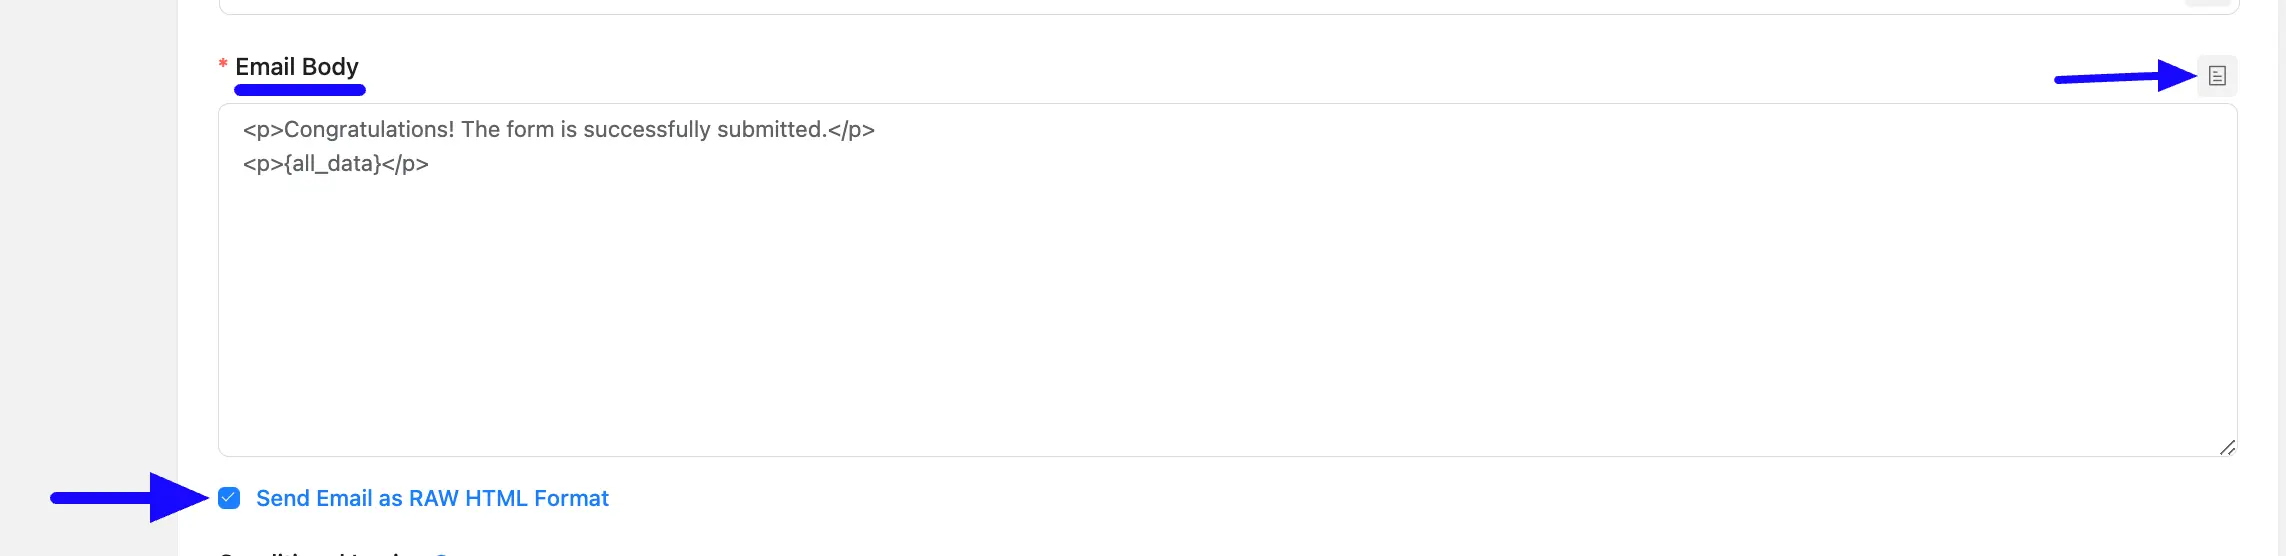This screenshot has width=2286, height=556.
Task: Click the word submitted in the email body text
Action: click(770, 130)
